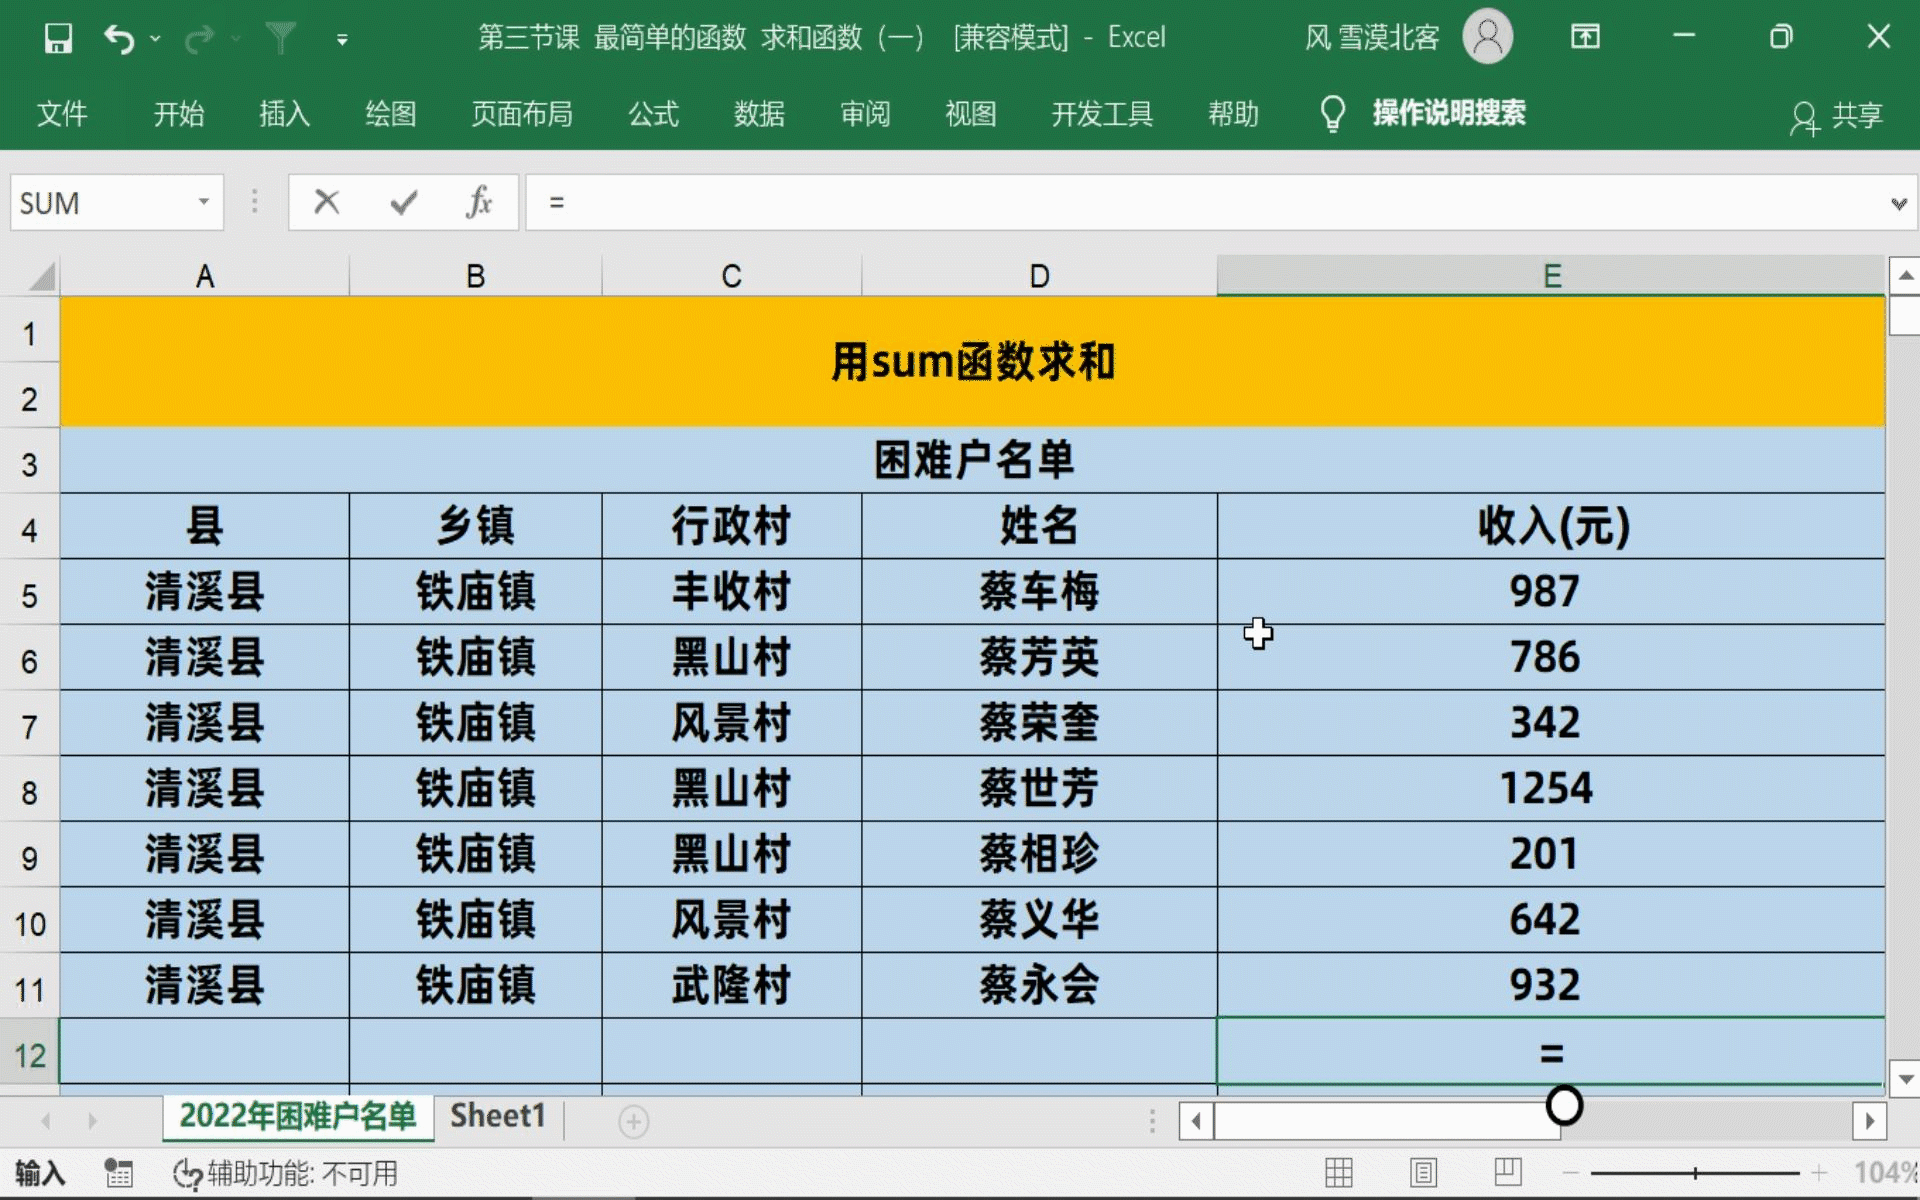Image resolution: width=1920 pixels, height=1200 pixels.
Task: Click the zoom slider in the status bar
Action: pos(1695,1172)
